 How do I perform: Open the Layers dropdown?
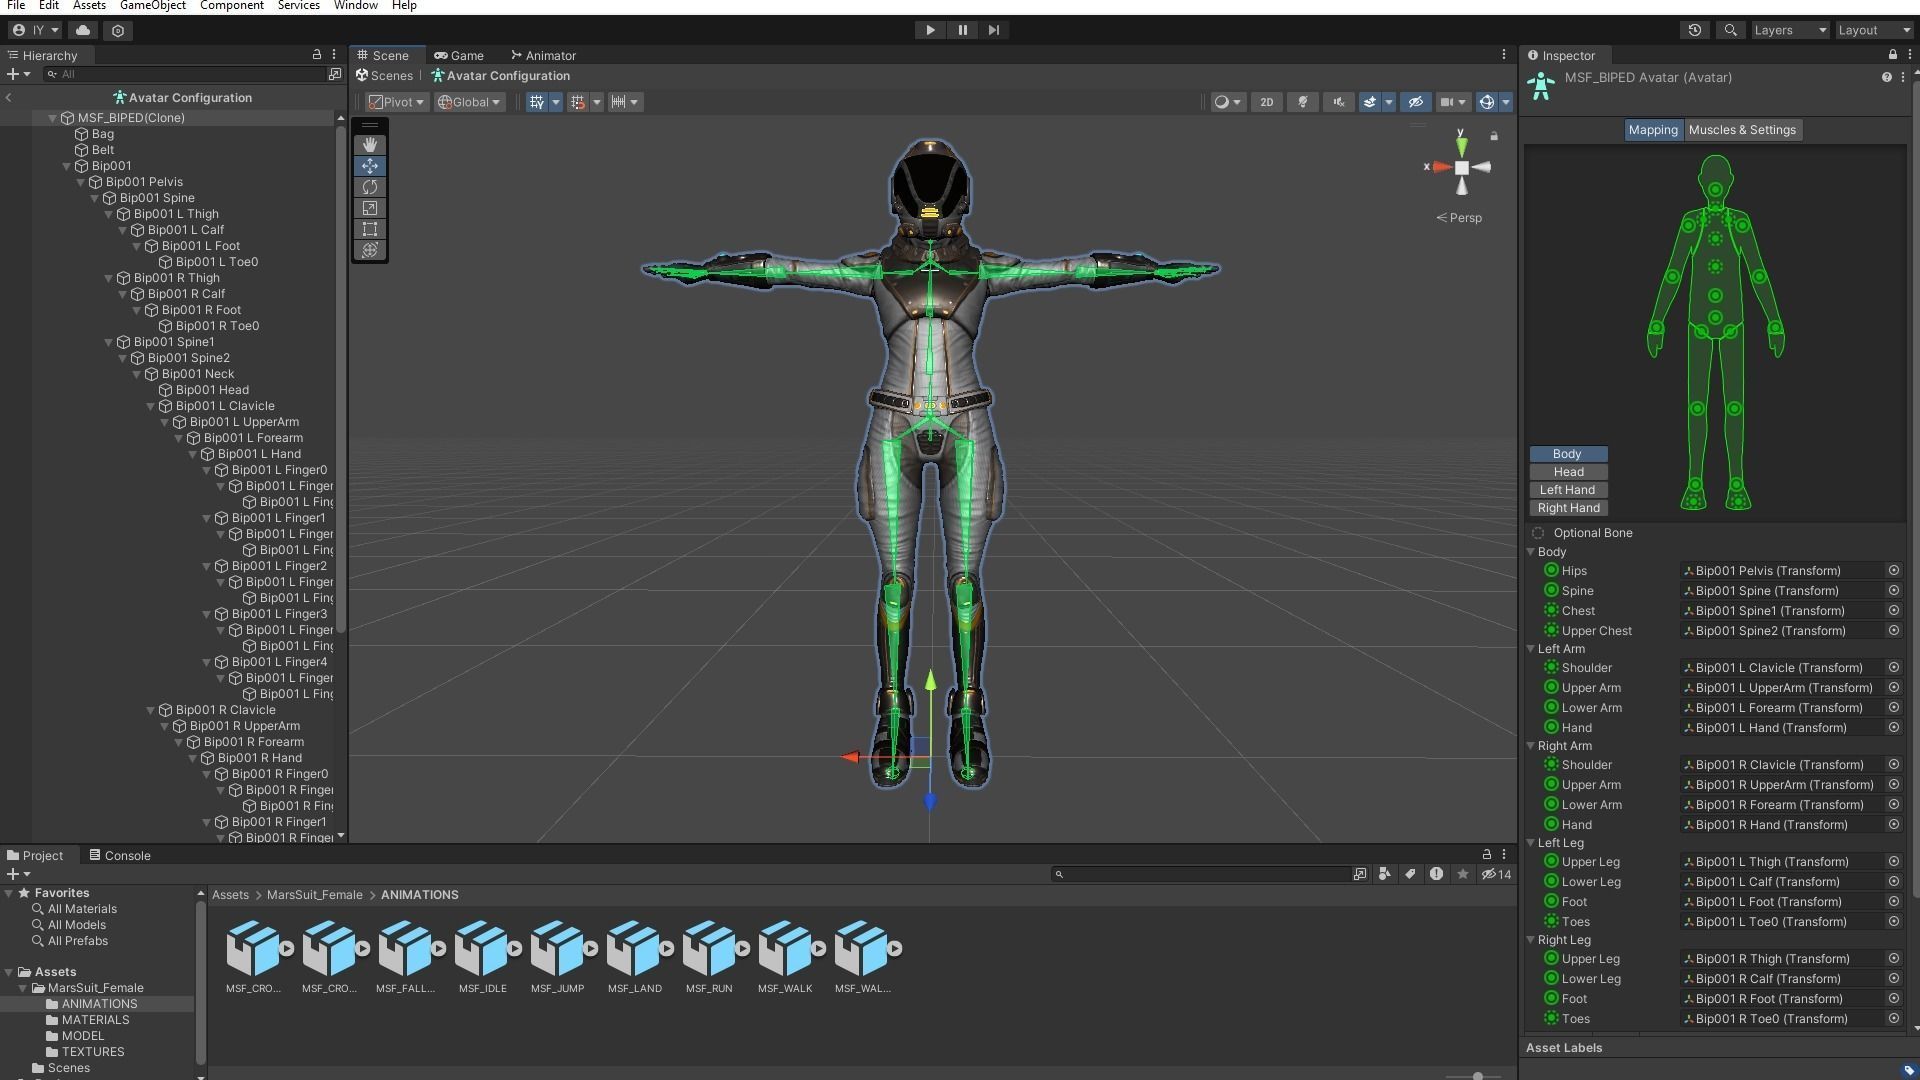[x=1790, y=30]
